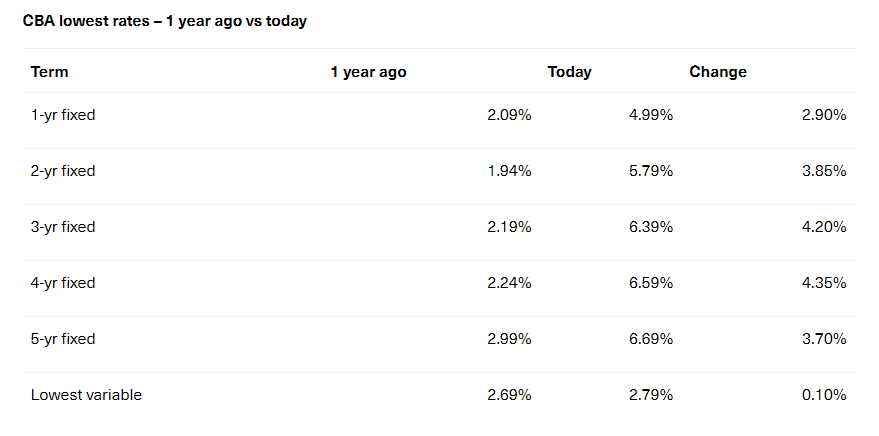This screenshot has width=879, height=436.
Task: Click the 3.85% change value
Action: [824, 171]
